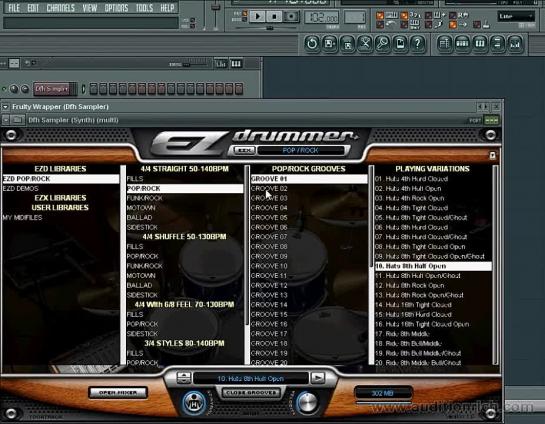The image size is (545, 424).
Task: Click the up/down groove stepper arrows
Action: click(184, 377)
